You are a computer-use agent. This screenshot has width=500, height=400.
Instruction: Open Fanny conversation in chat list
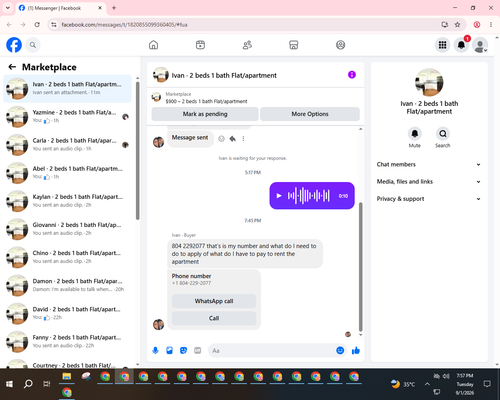click(67, 342)
